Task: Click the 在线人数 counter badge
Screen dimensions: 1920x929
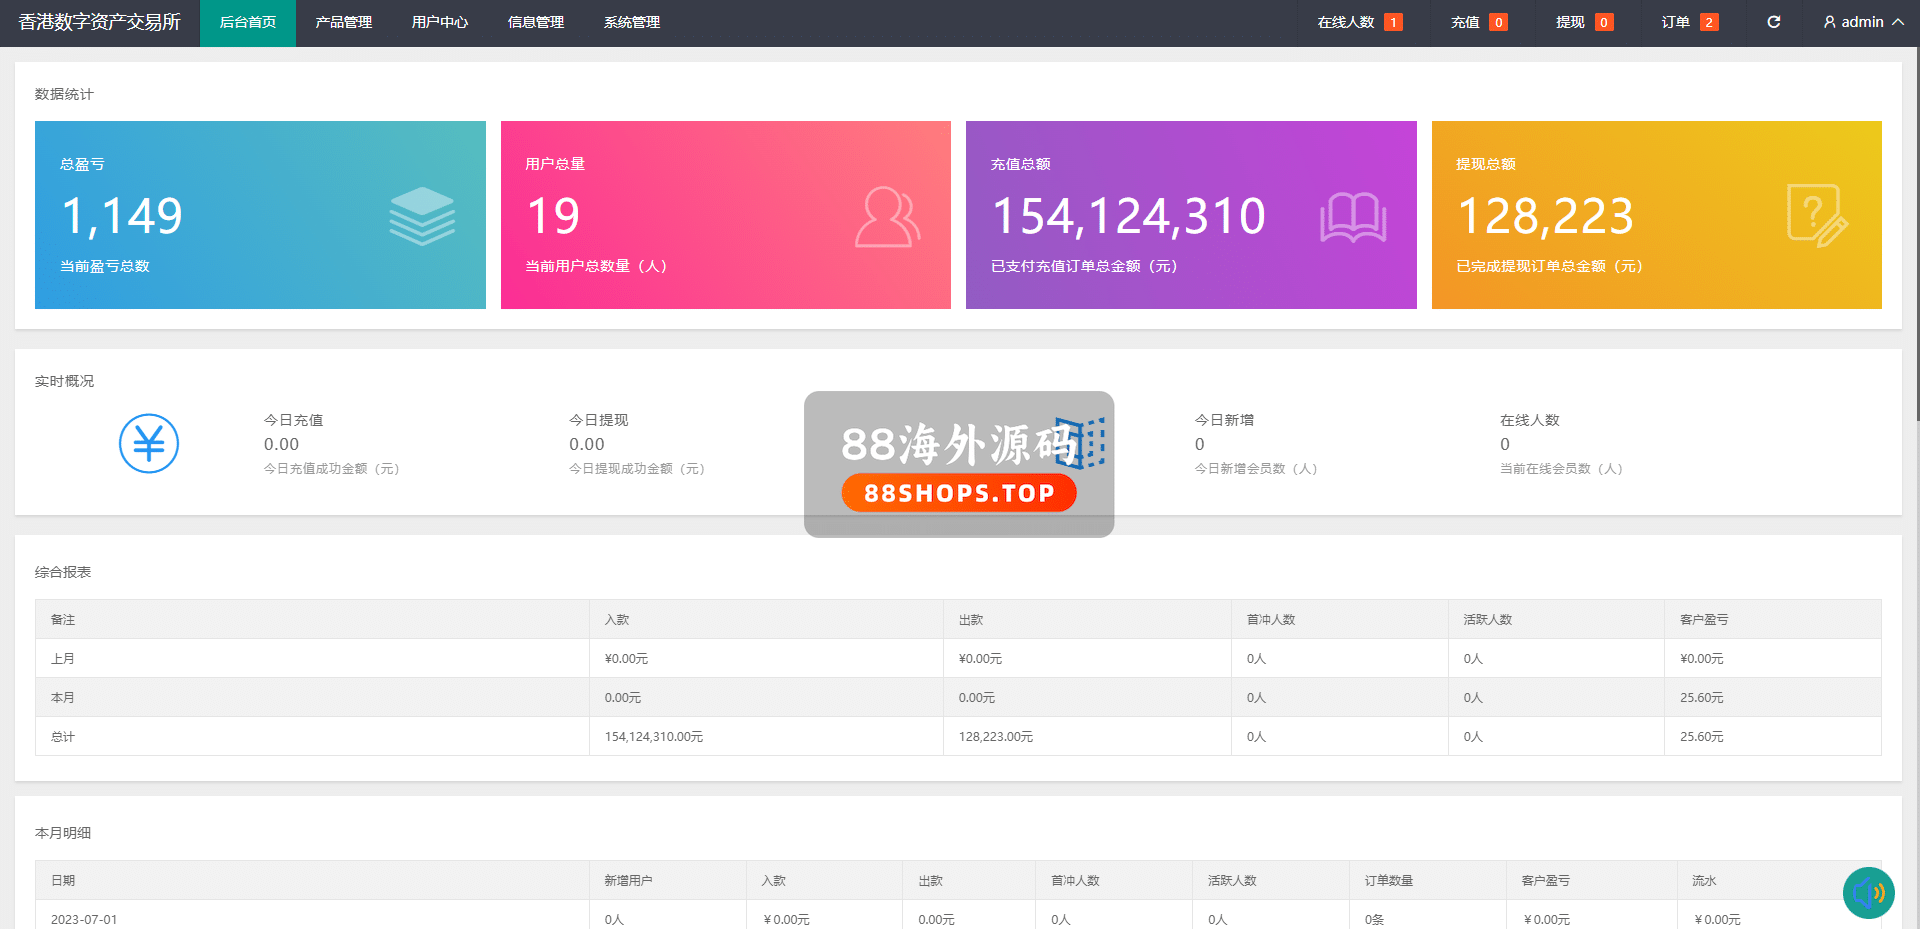Action: [1393, 22]
